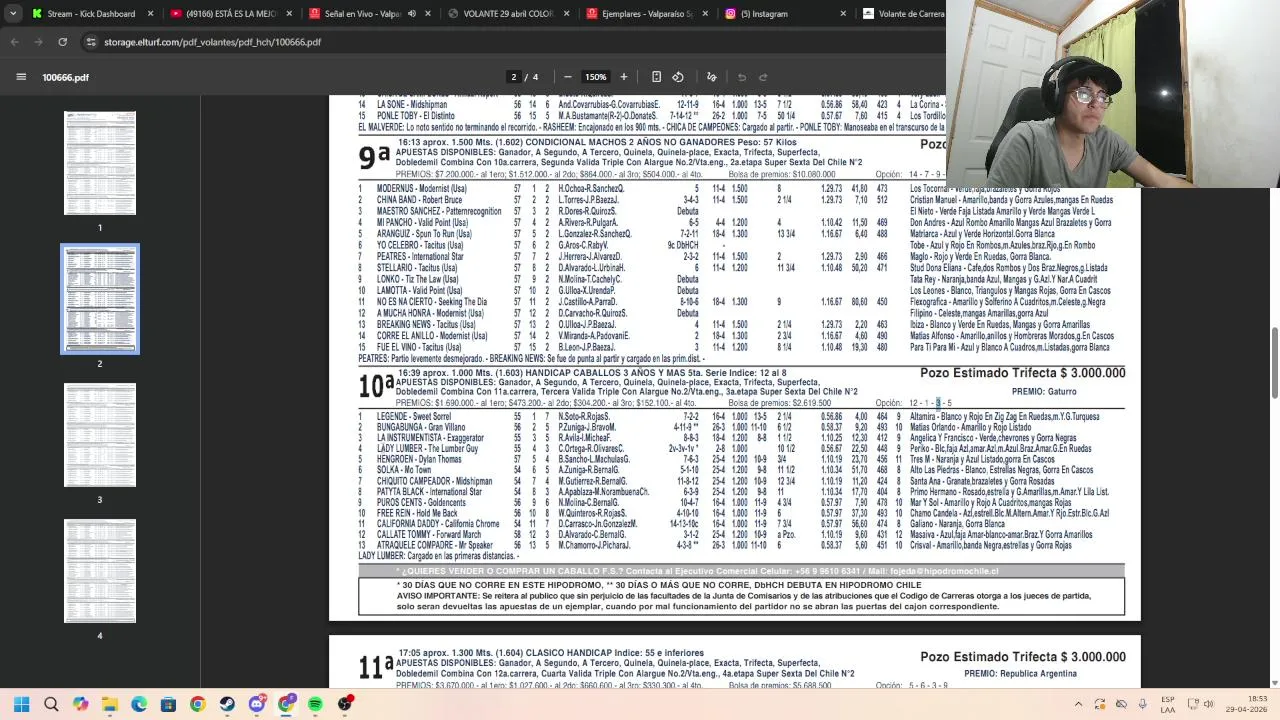1280x720 pixels.
Task: Close the Kick Dashboard tab
Action: click(151, 14)
